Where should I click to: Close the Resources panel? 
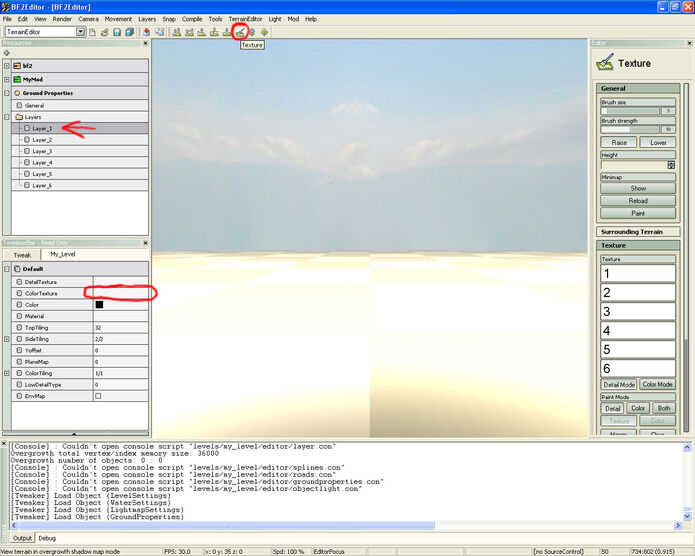pyautogui.click(x=145, y=43)
